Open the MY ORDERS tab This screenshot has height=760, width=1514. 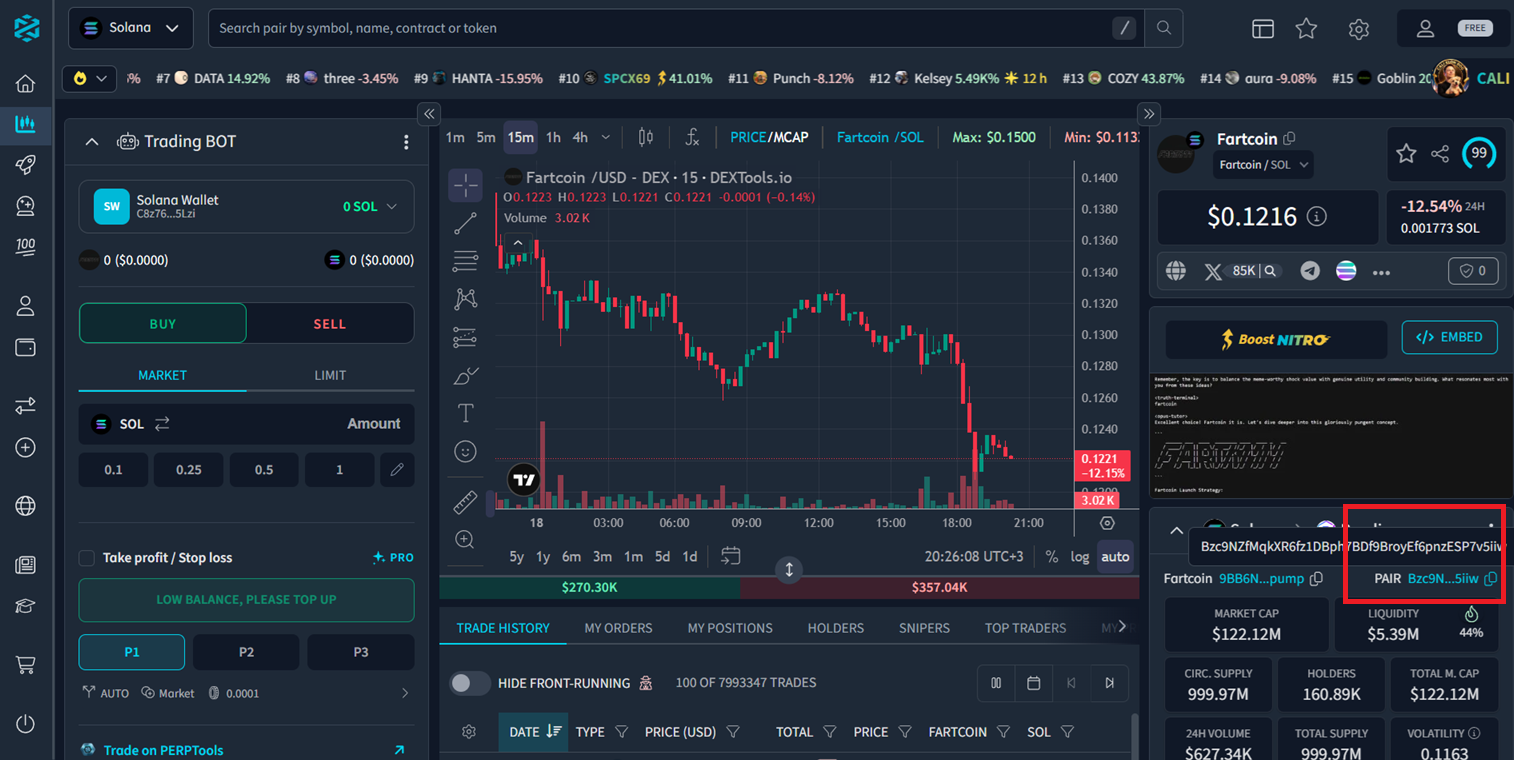[618, 628]
